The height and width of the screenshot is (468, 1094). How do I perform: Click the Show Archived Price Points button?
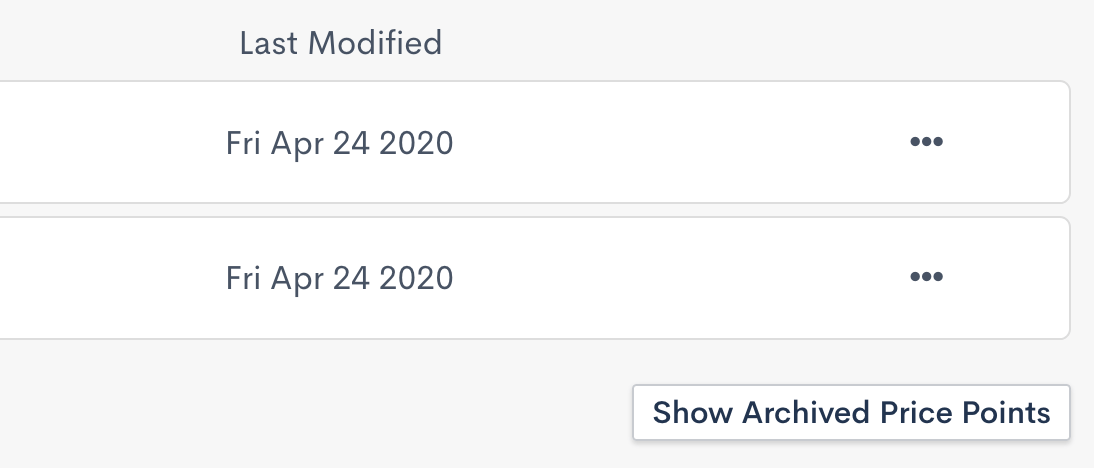point(851,412)
